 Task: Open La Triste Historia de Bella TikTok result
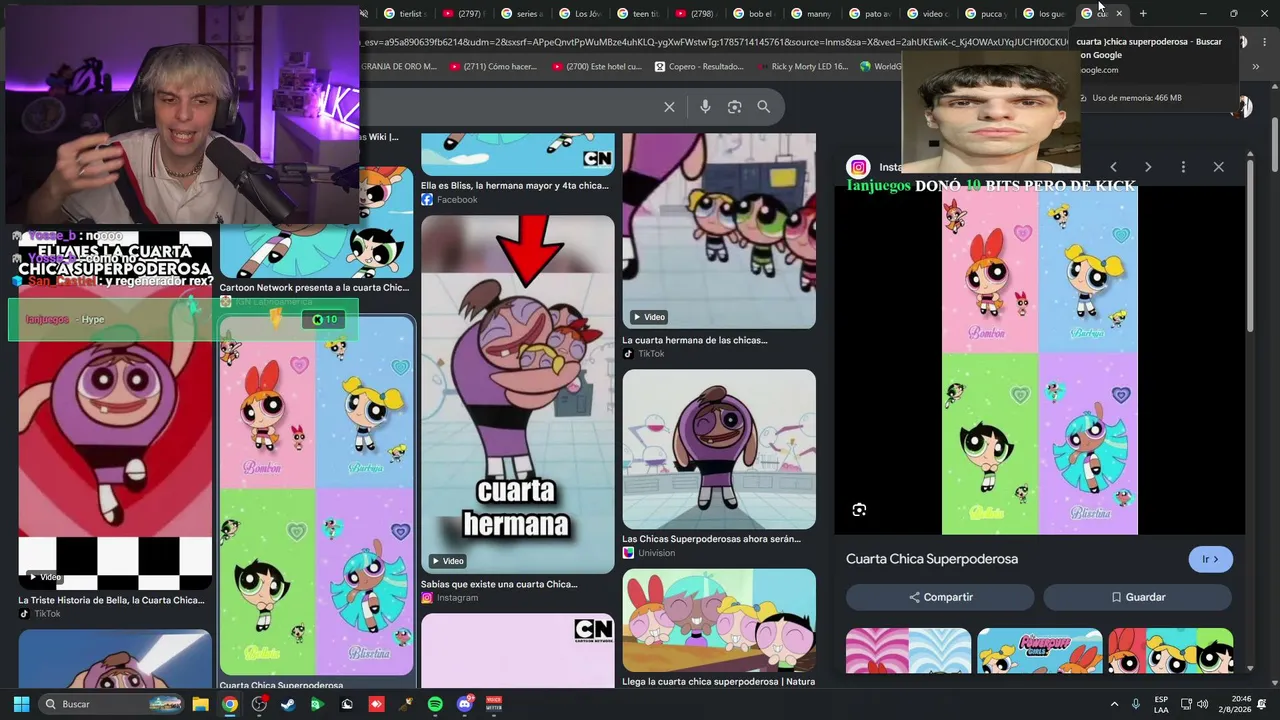click(111, 600)
